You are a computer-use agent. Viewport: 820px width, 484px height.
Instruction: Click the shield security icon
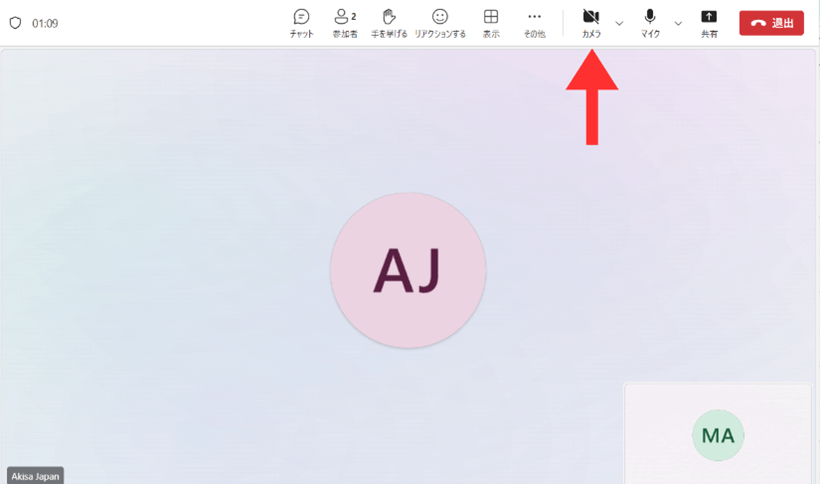(x=16, y=23)
